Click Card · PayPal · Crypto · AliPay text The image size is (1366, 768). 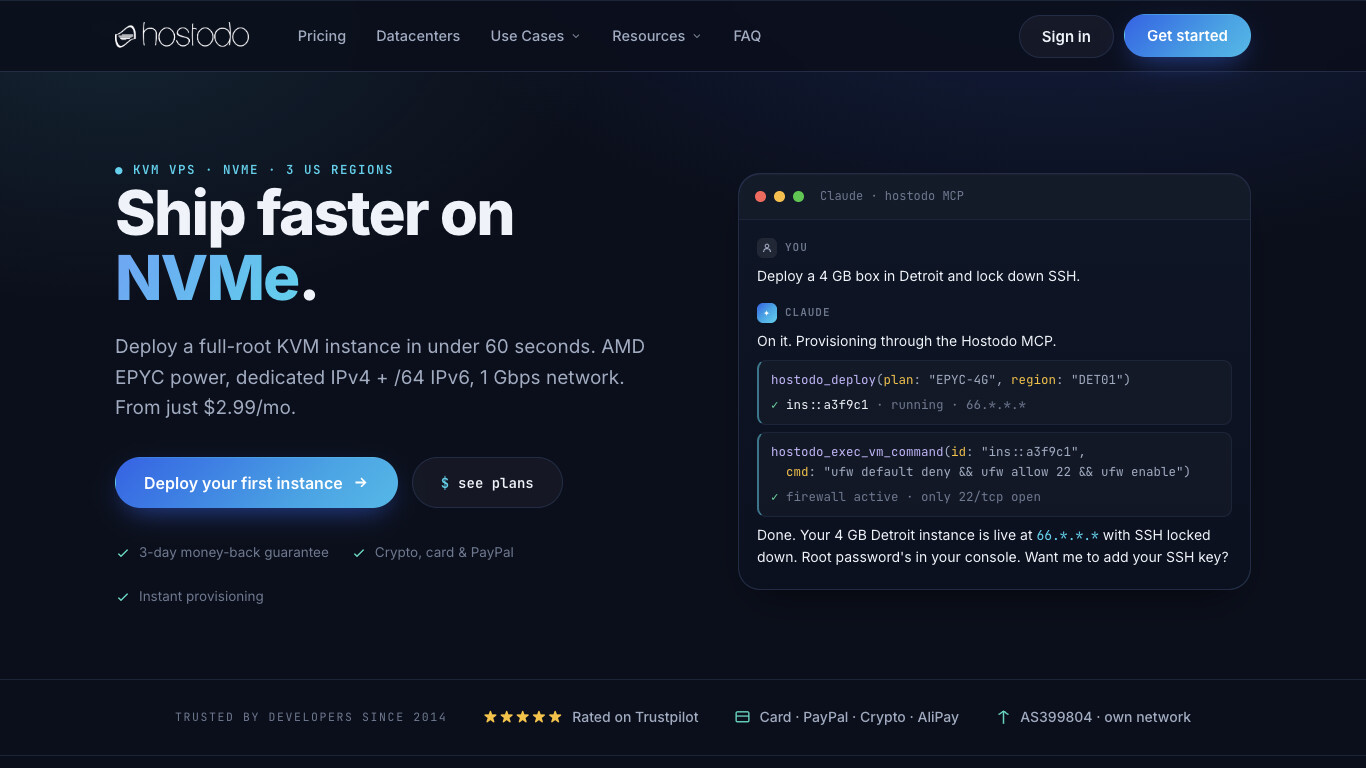859,717
